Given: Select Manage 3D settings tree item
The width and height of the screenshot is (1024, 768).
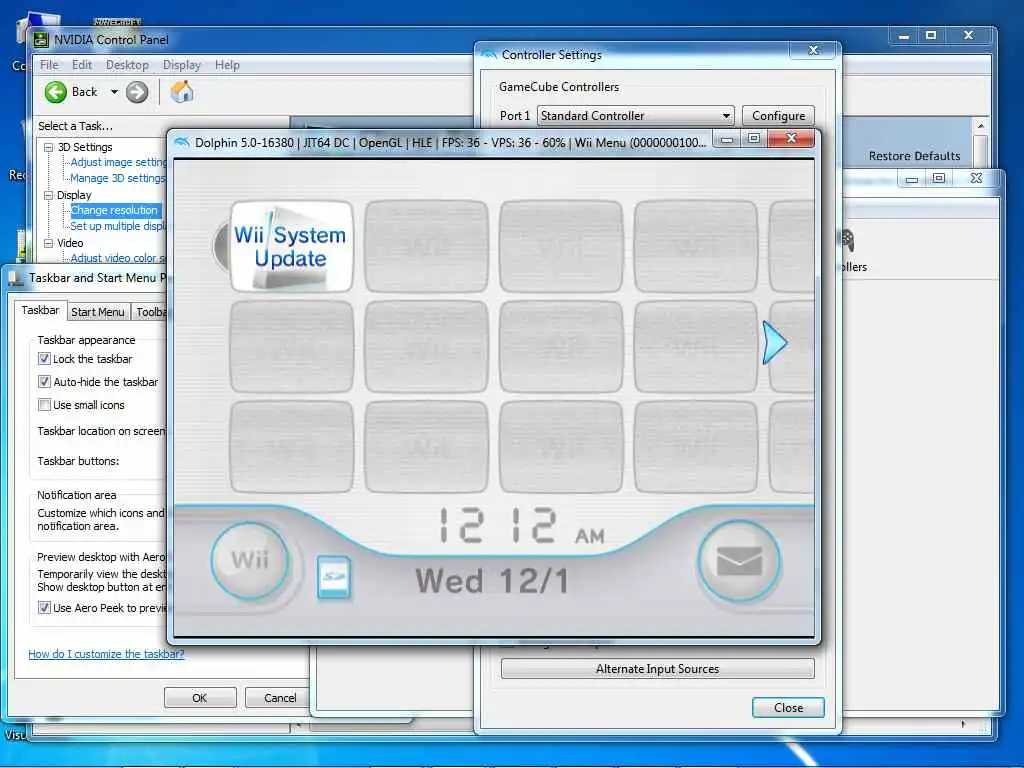Looking at the screenshot, I should pyautogui.click(x=118, y=178).
